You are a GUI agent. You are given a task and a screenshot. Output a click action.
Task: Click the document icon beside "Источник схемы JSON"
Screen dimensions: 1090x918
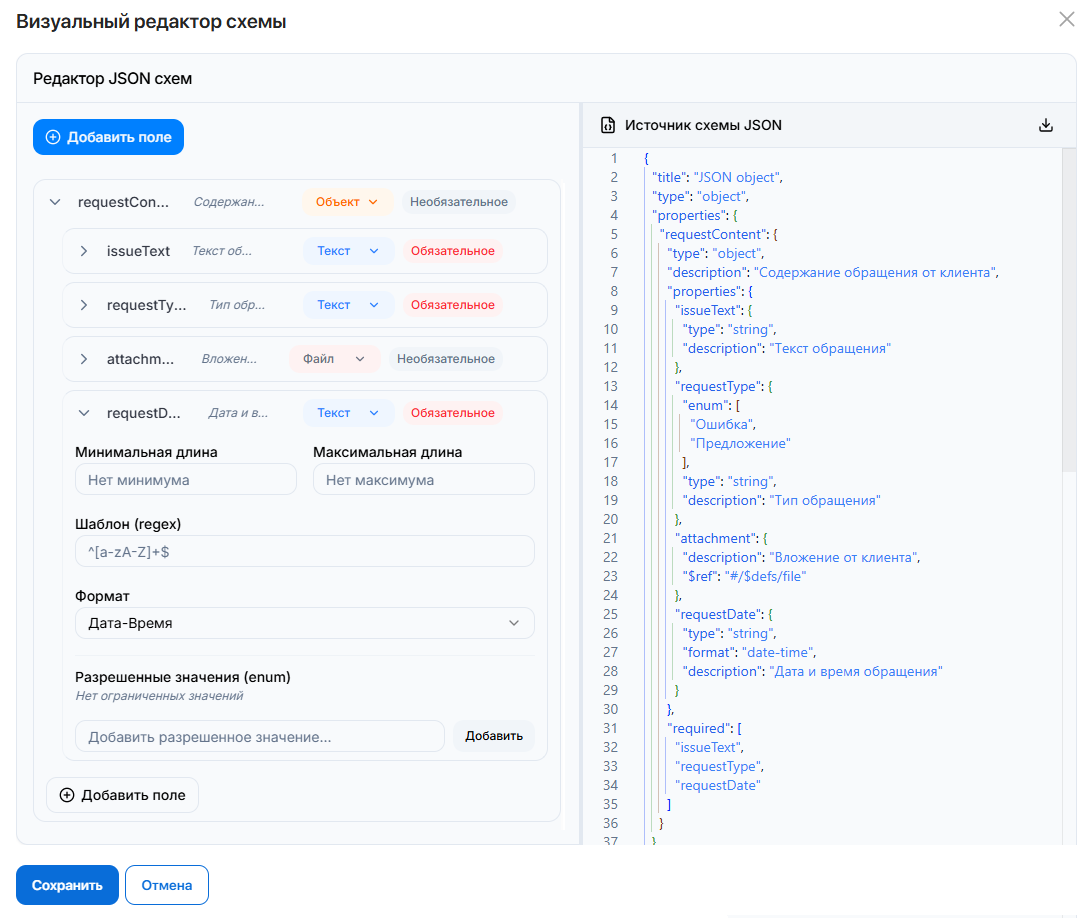click(608, 124)
